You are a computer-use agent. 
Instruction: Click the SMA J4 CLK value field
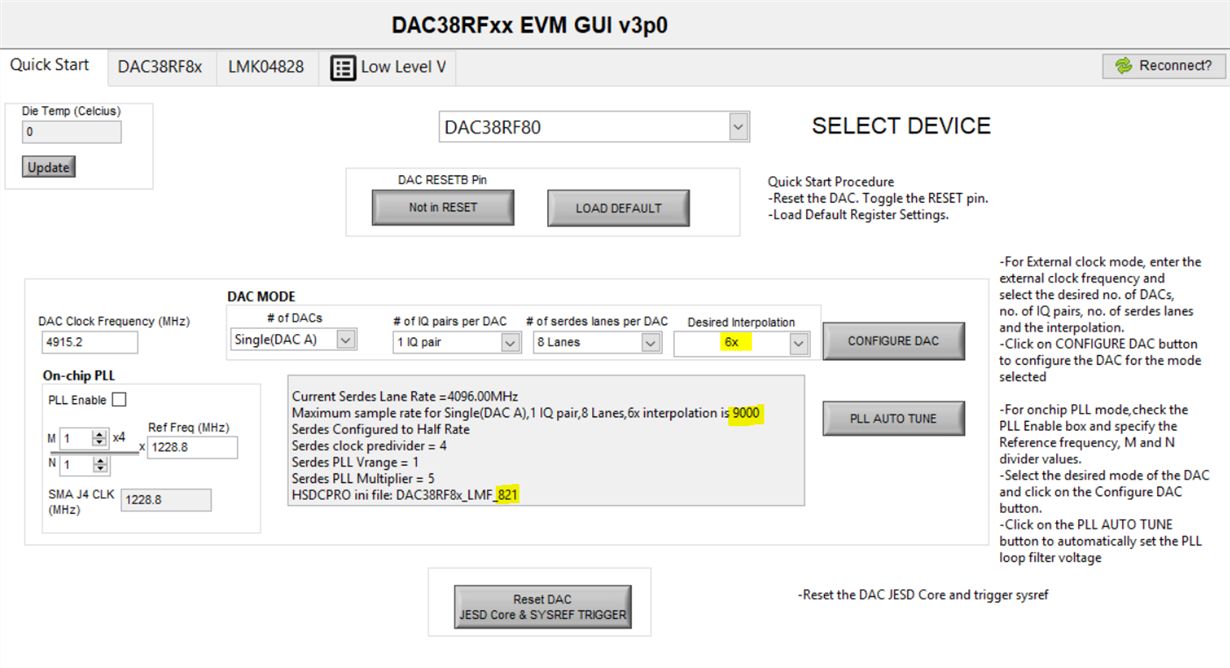pos(165,500)
